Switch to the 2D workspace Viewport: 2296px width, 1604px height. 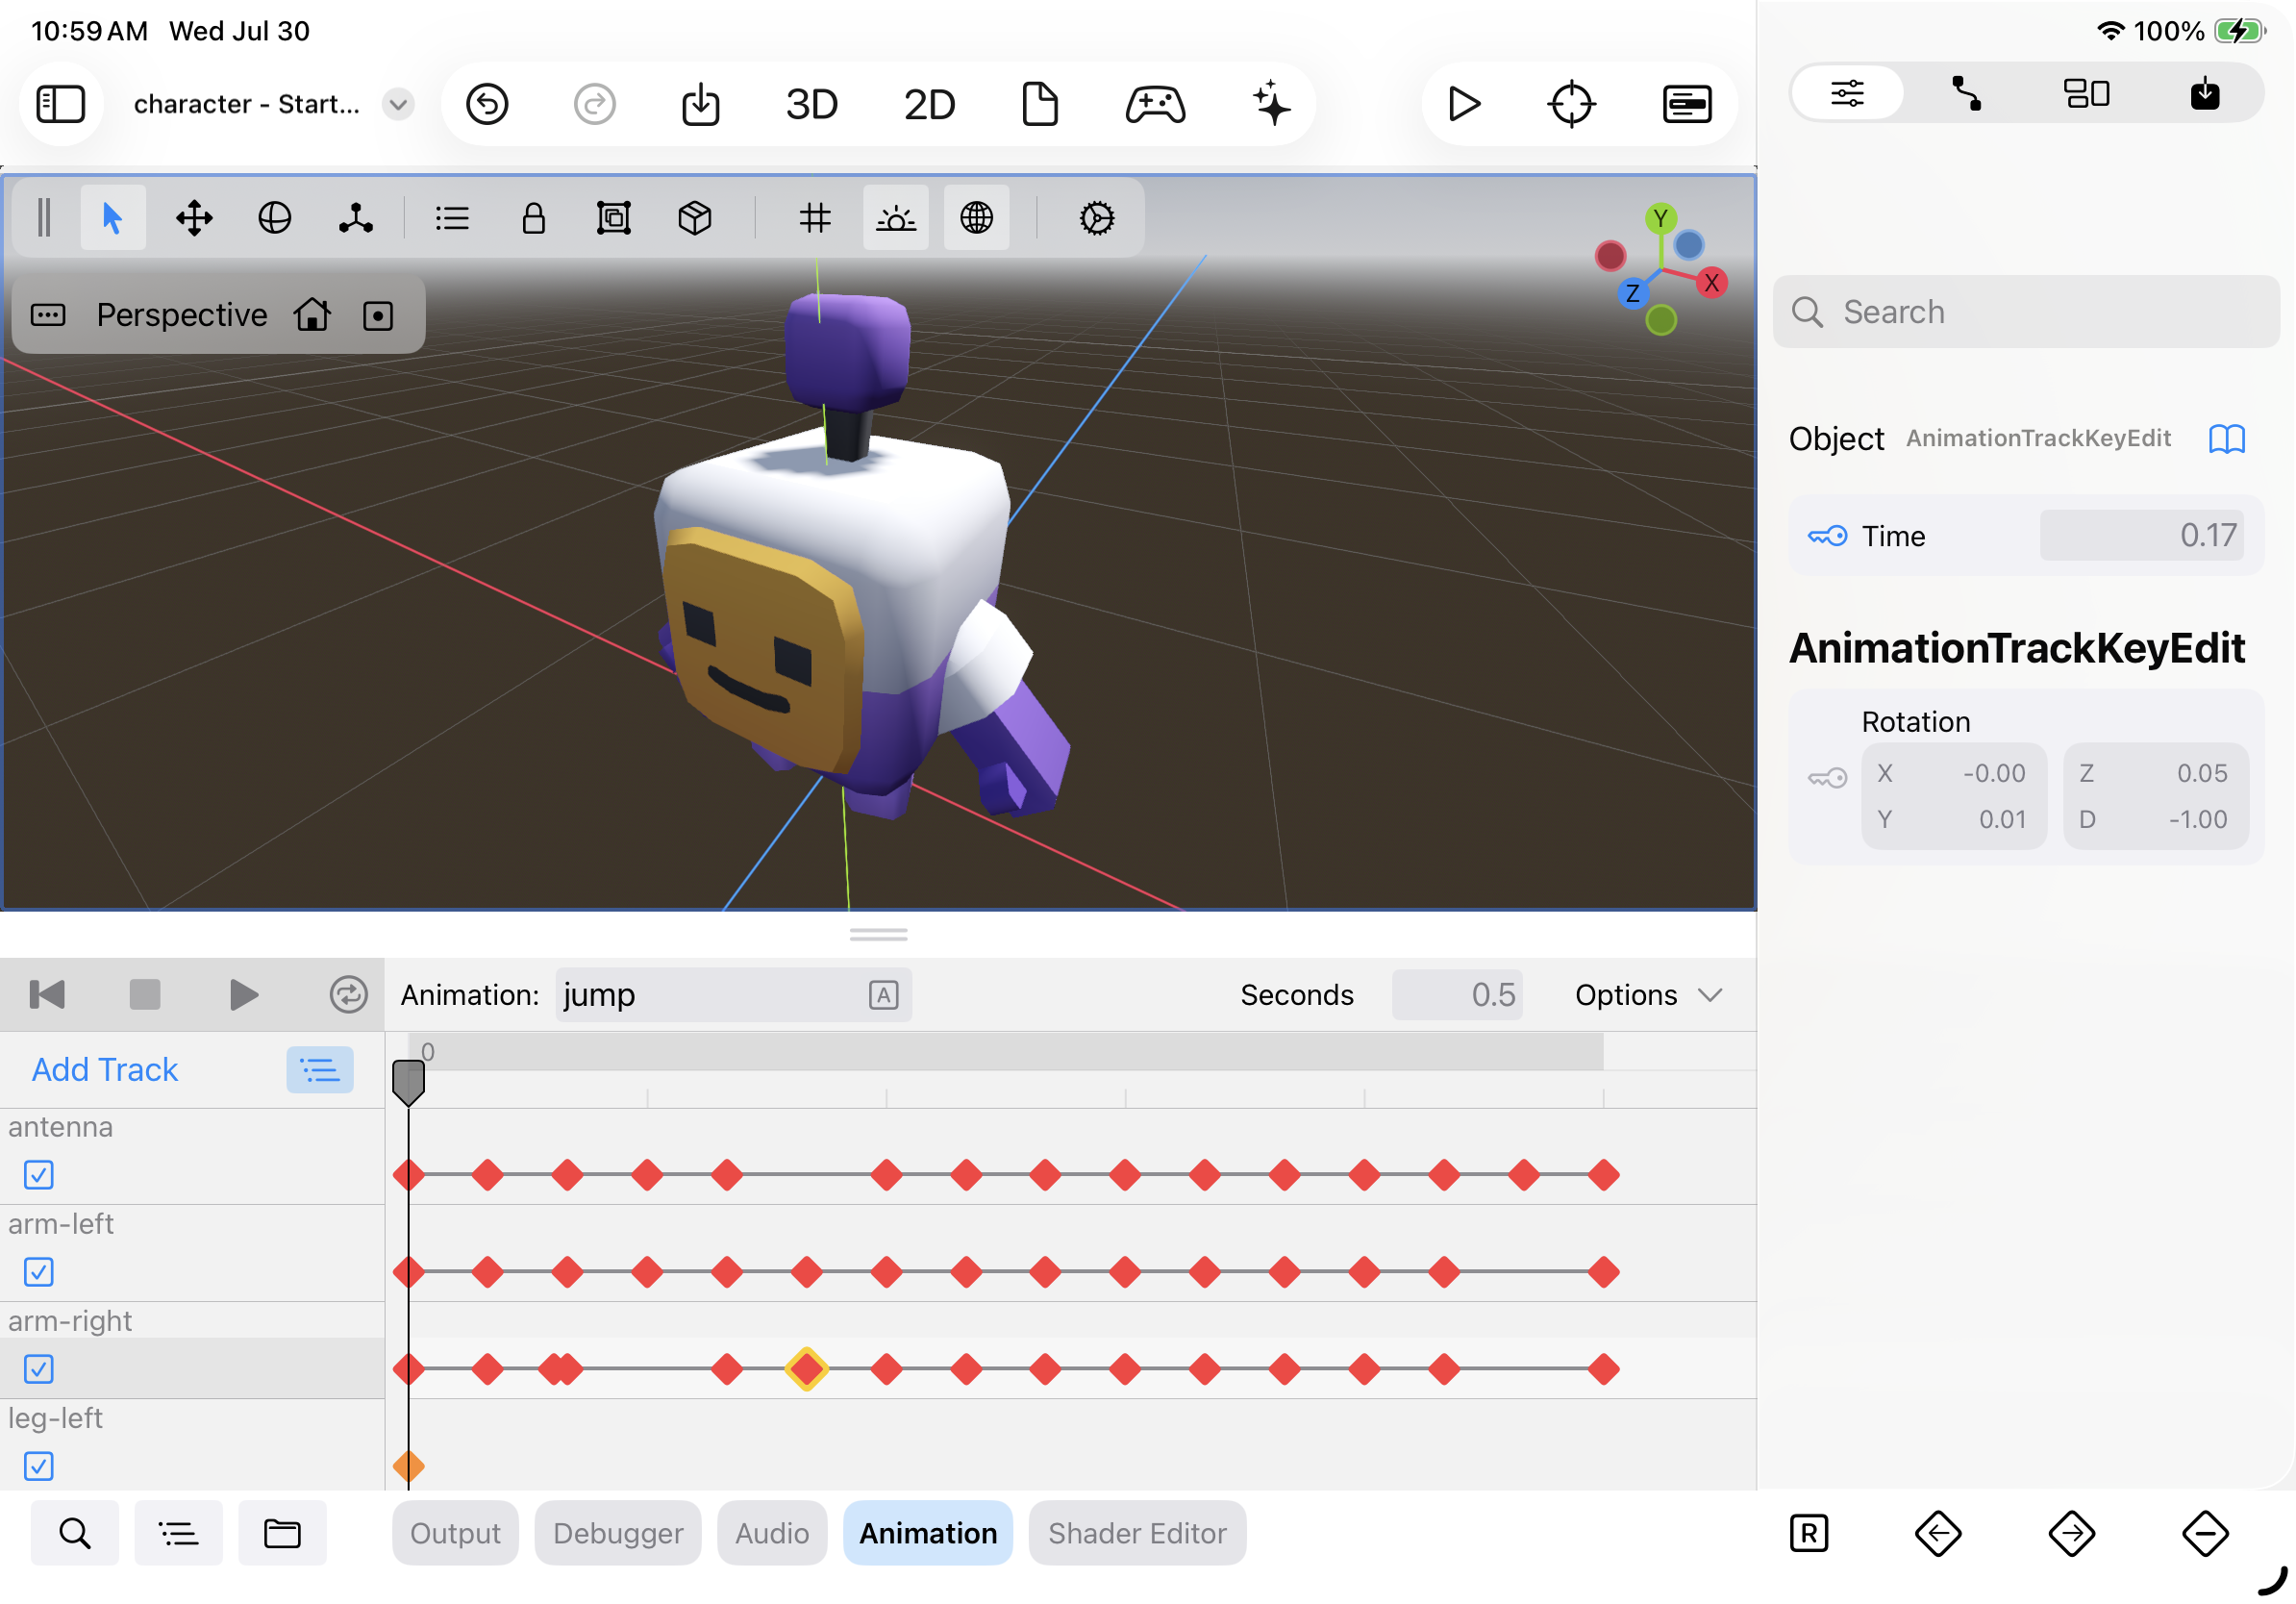pyautogui.click(x=929, y=104)
